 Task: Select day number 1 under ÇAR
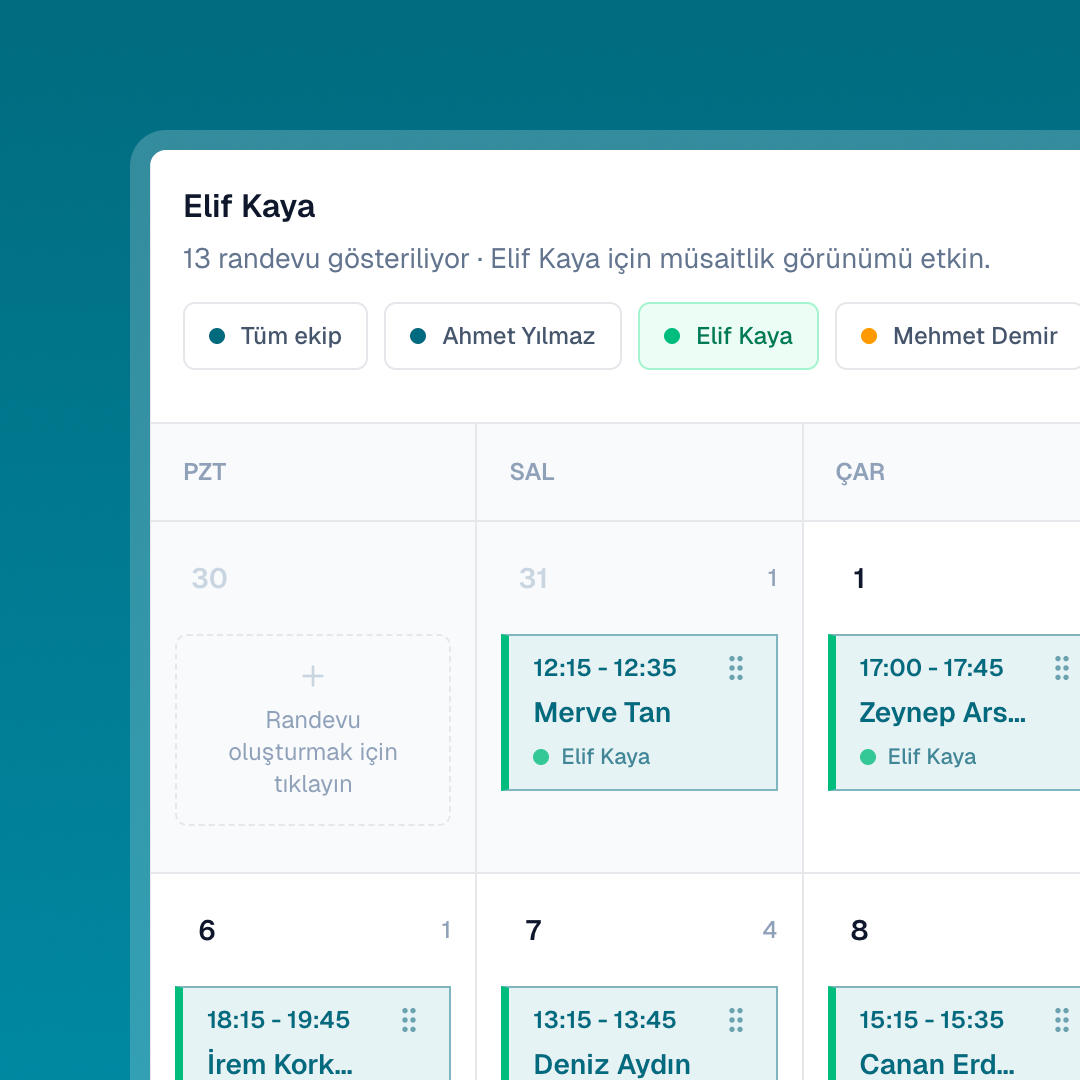click(x=859, y=579)
